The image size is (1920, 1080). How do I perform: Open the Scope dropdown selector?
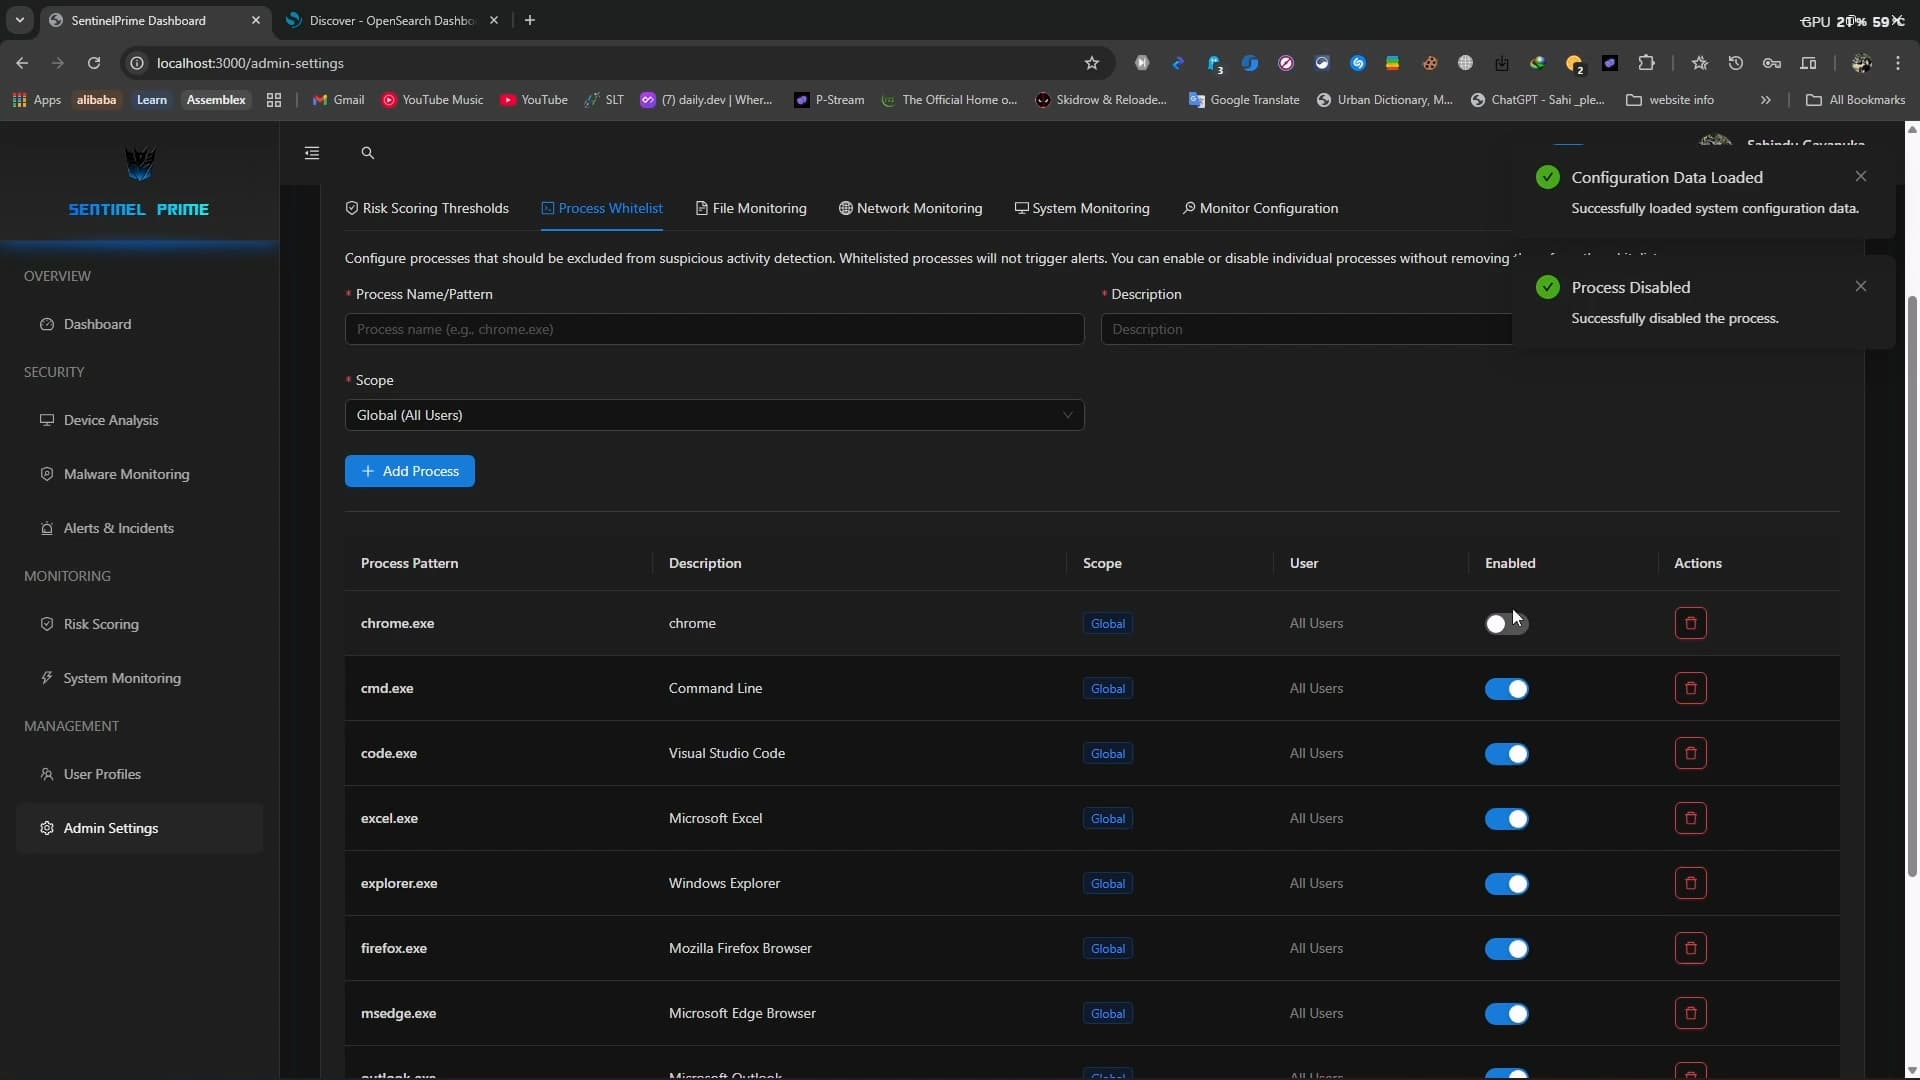(x=714, y=415)
